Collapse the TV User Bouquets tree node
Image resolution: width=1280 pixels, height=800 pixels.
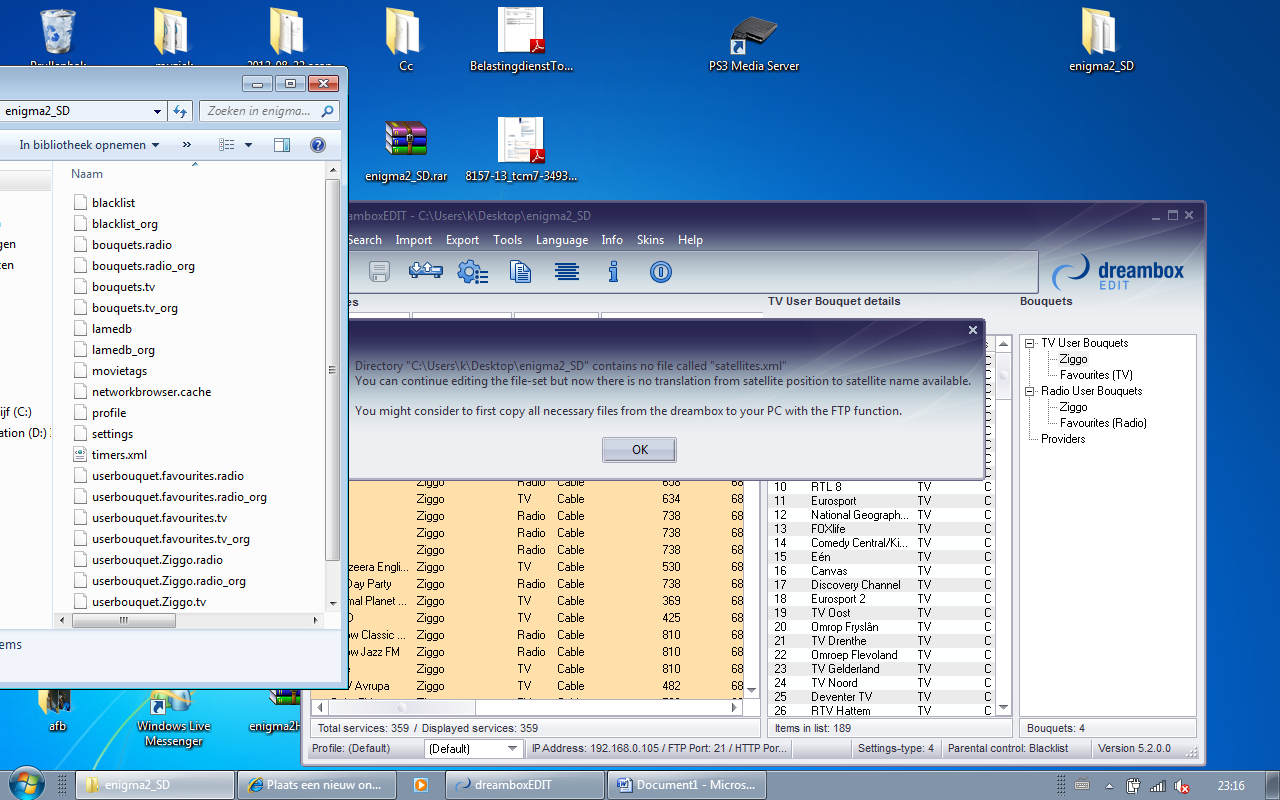pos(1030,343)
